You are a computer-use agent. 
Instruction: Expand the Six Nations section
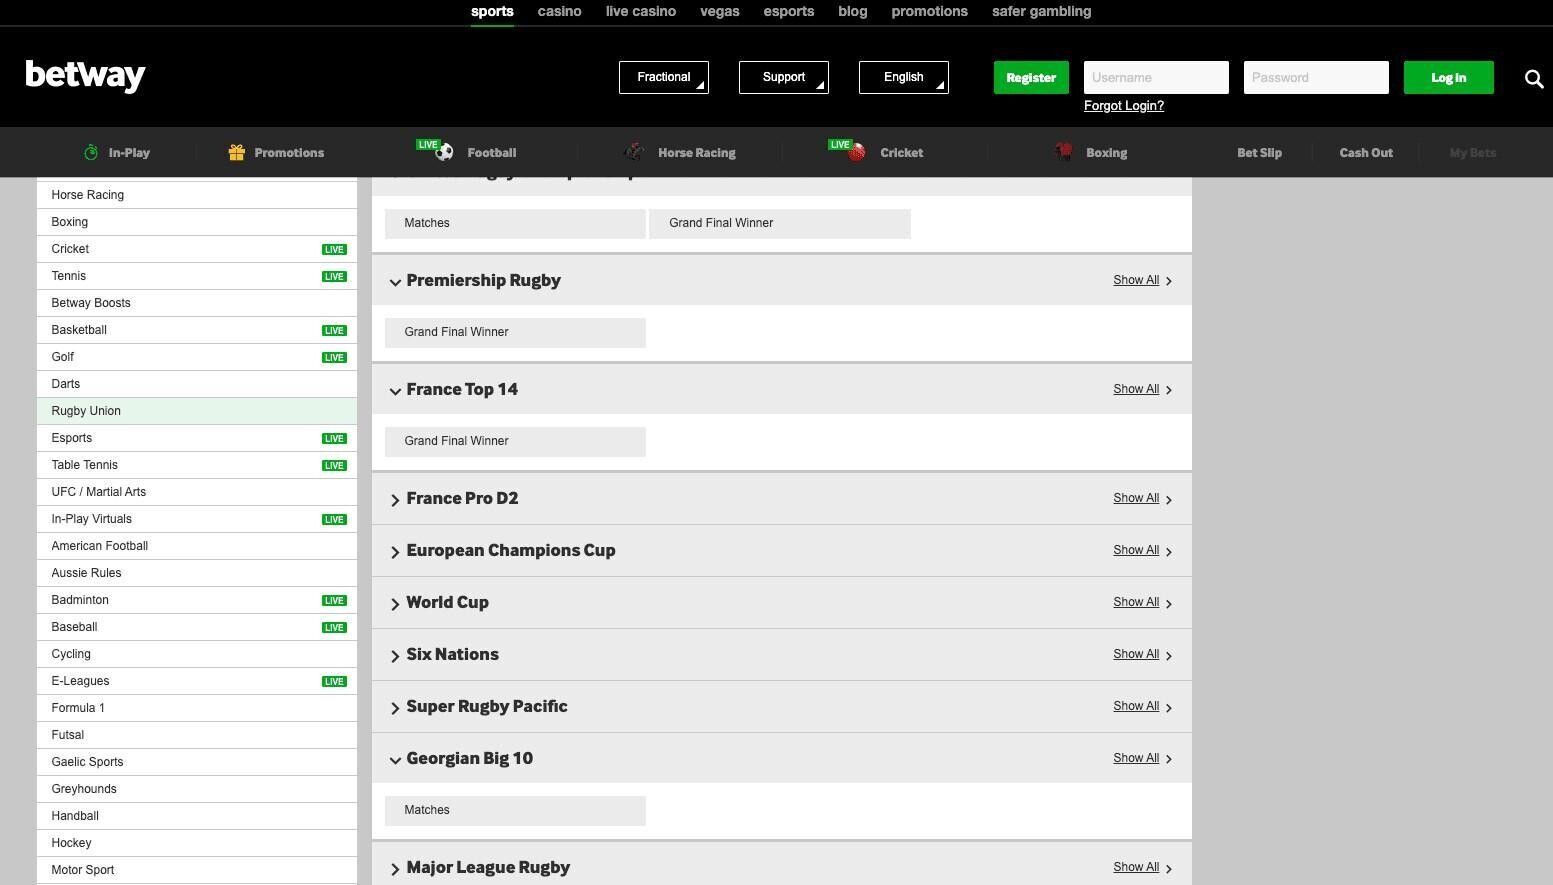(395, 655)
